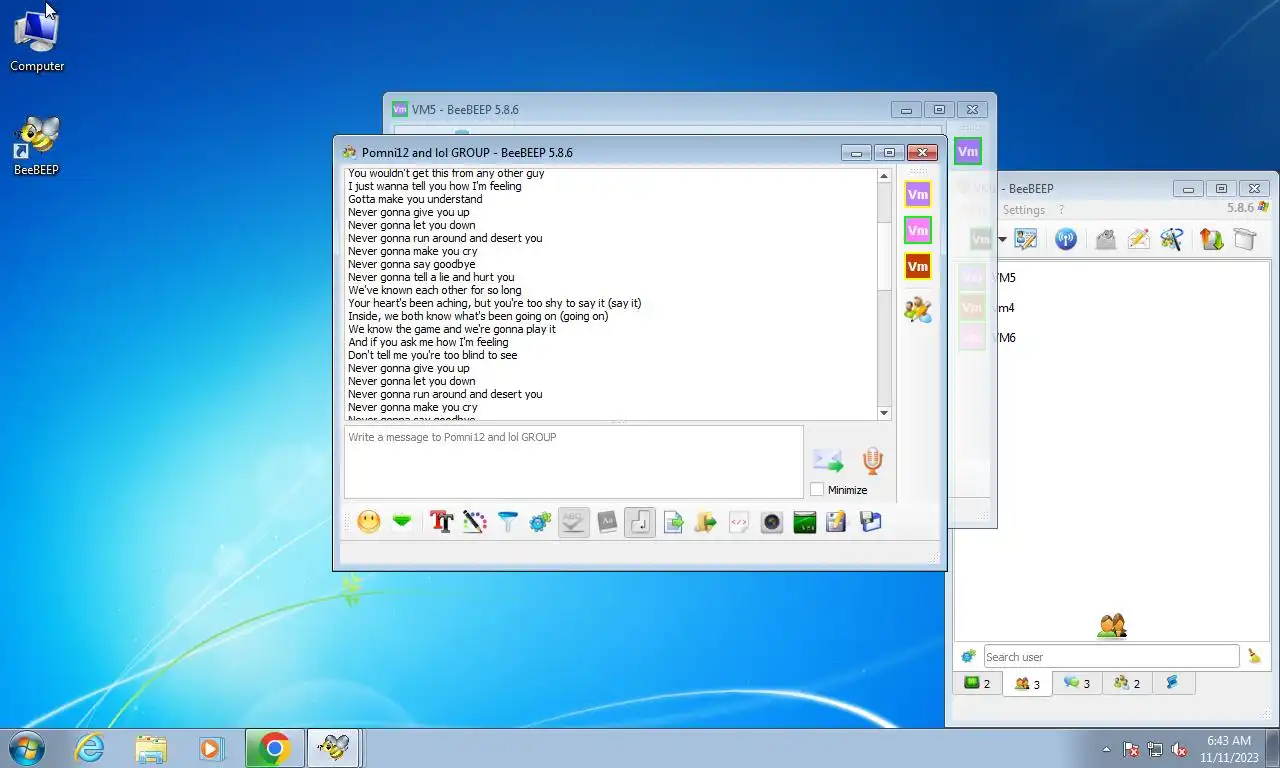1280x768 pixels.
Task: Show hidden system tray icons arrow
Action: tap(1106, 749)
